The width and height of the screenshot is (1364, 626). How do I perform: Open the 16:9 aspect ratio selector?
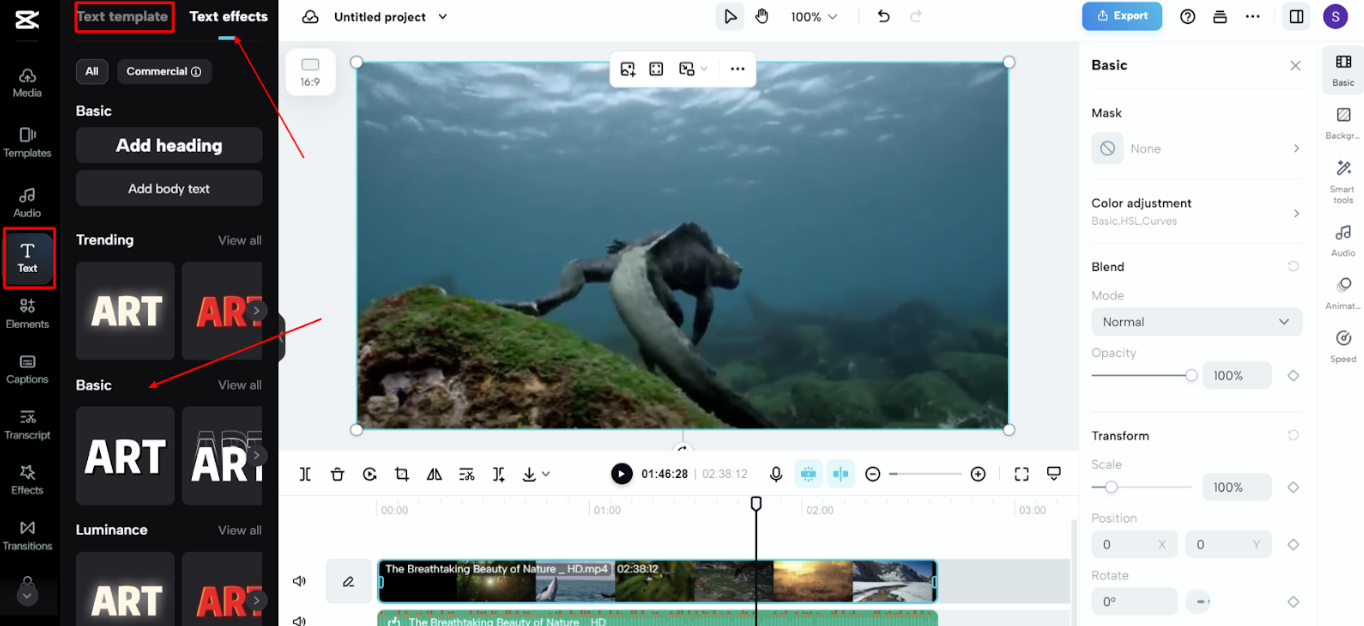point(310,72)
